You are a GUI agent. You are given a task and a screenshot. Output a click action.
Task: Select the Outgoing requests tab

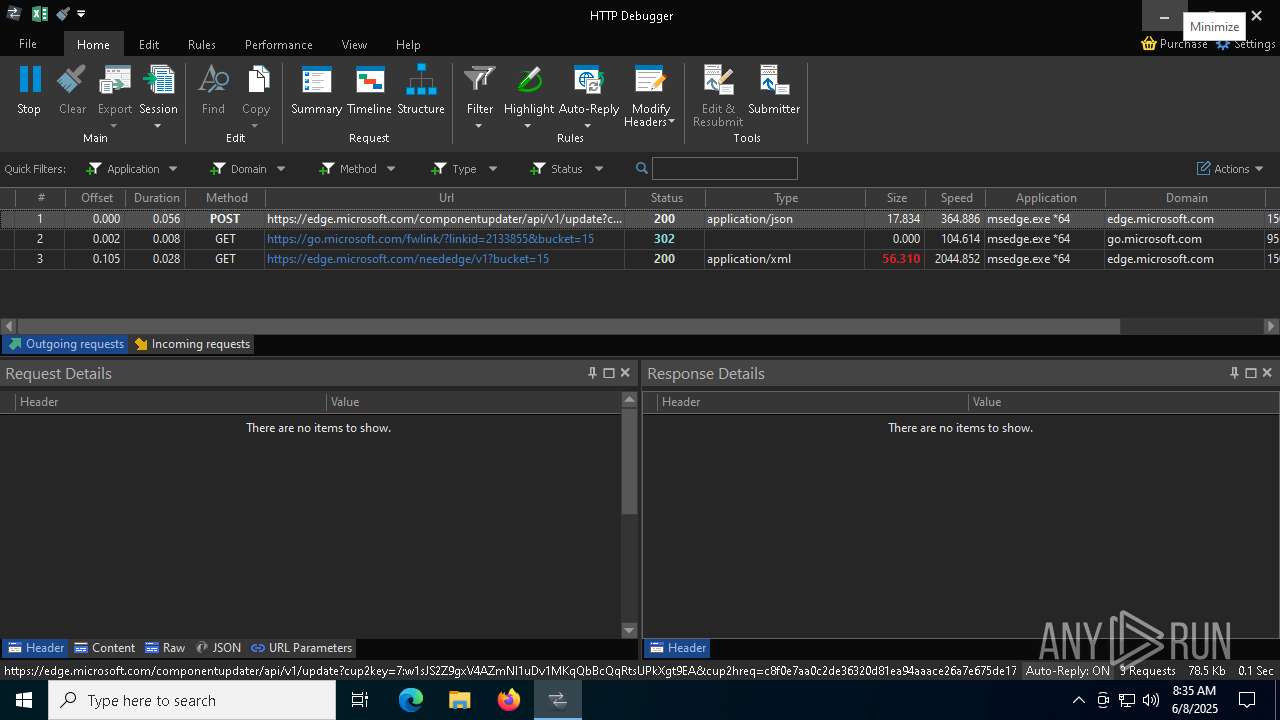click(66, 344)
